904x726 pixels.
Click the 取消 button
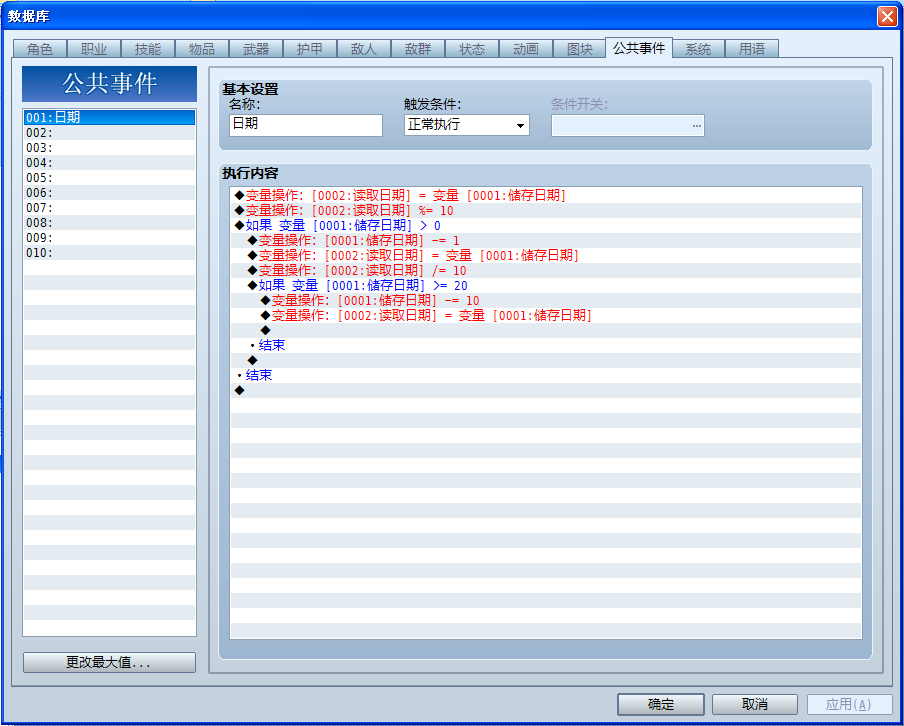755,704
